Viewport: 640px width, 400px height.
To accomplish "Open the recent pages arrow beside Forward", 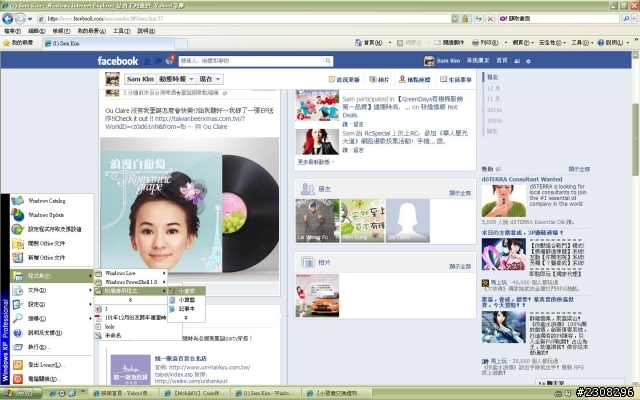I will pos(30,19).
